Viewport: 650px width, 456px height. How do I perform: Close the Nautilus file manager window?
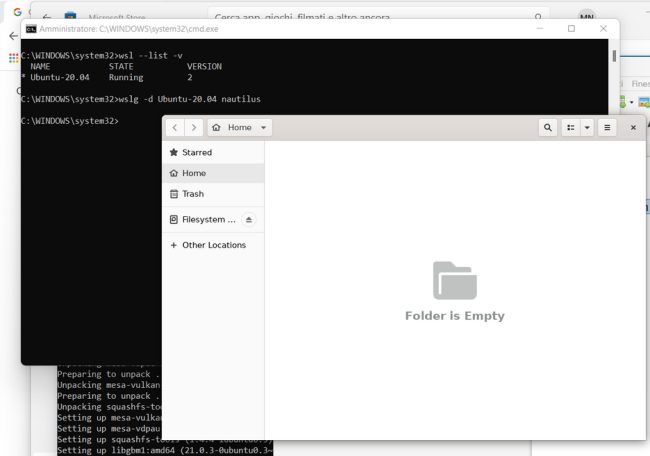633,128
